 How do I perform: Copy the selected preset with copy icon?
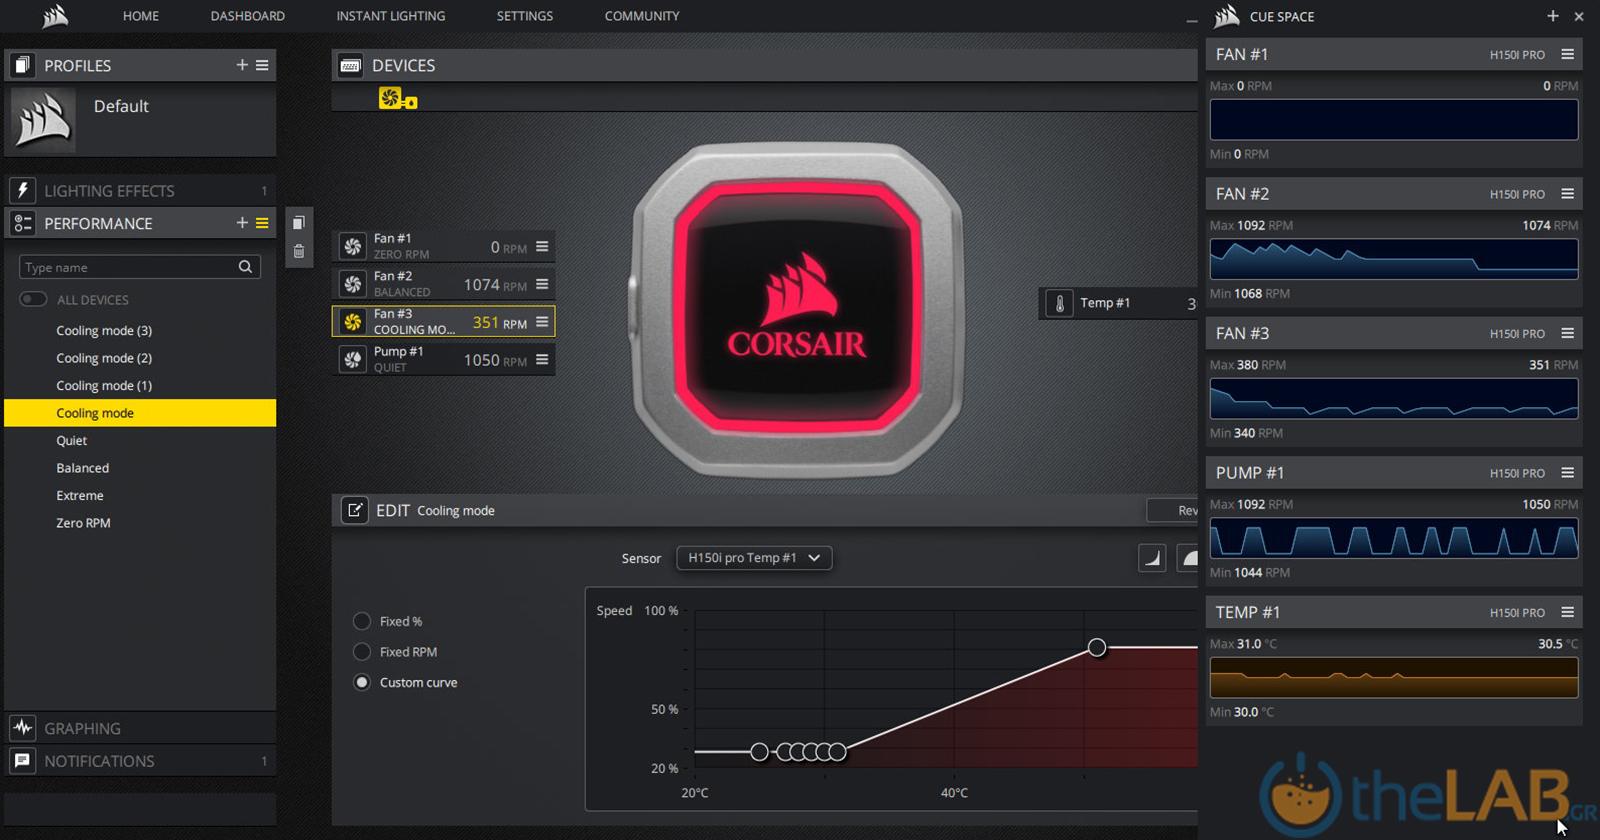298,223
